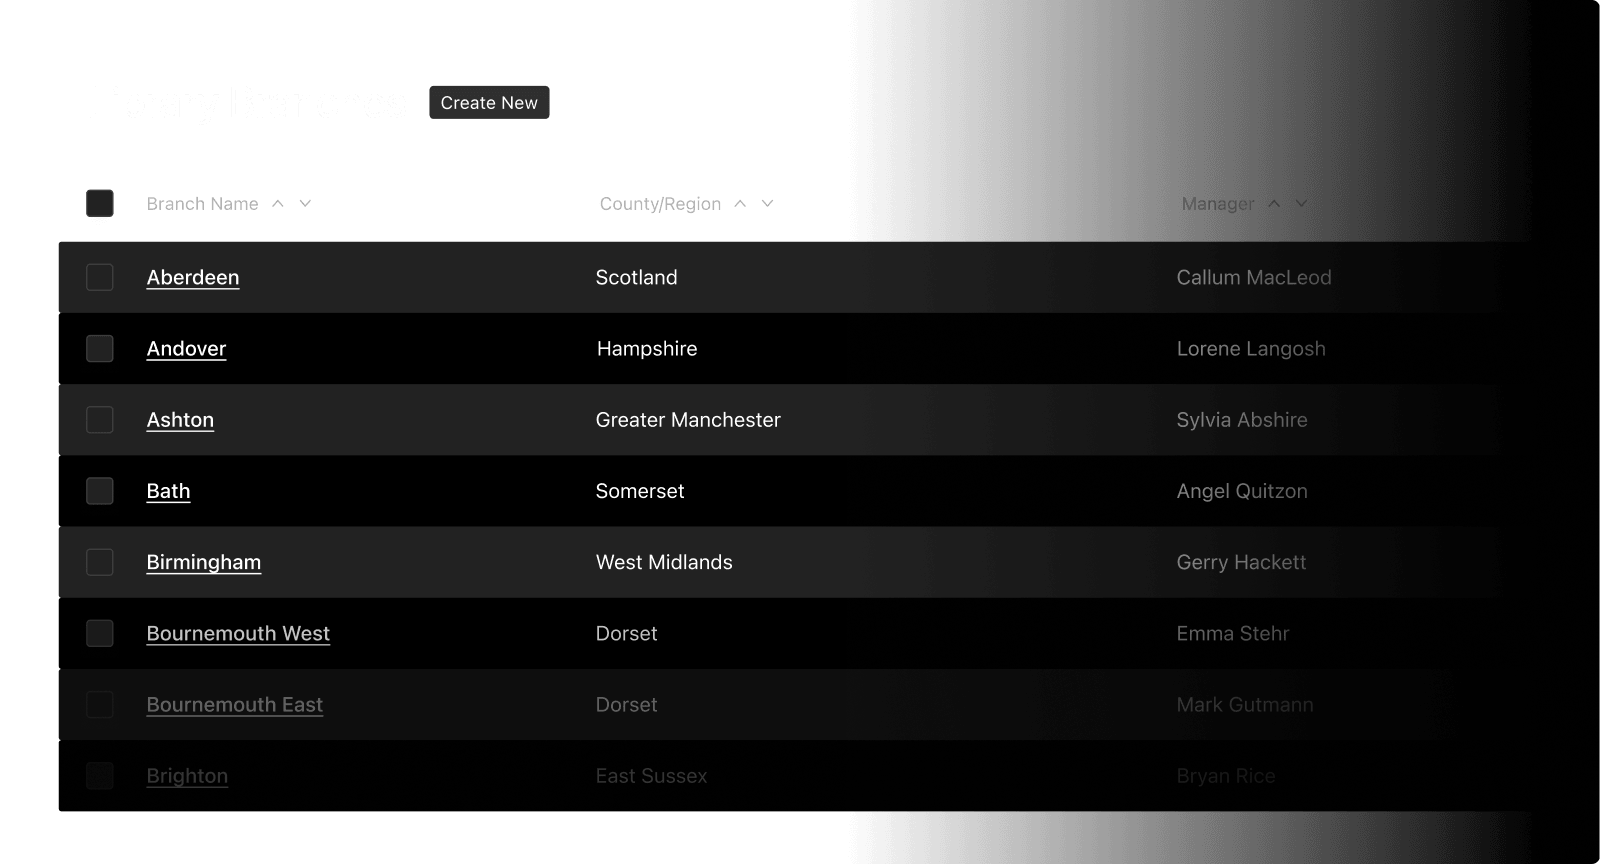Viewport: 1600px width, 864px height.
Task: Click the County/Region column header label
Action: [x=660, y=204]
